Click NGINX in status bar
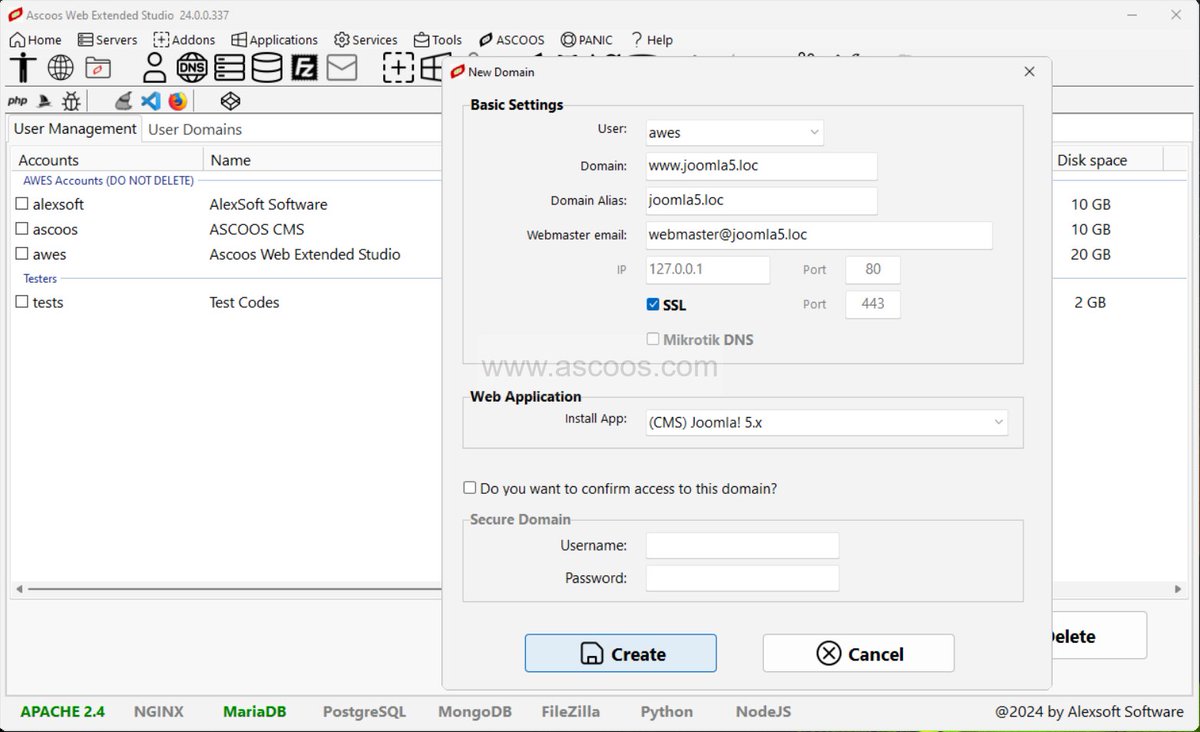1200x732 pixels. (x=159, y=711)
